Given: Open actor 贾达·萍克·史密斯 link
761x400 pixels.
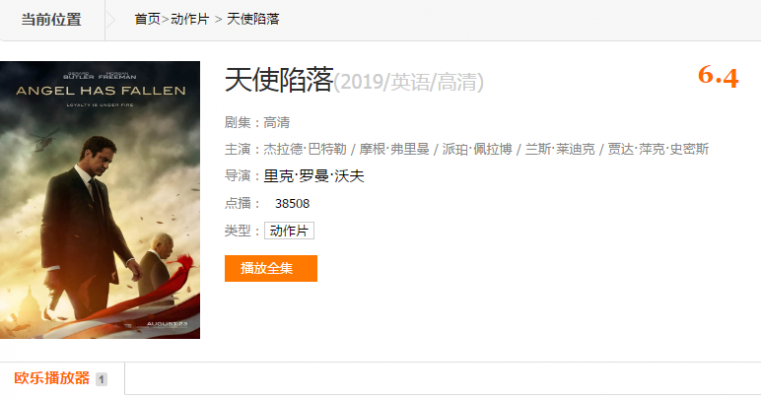Looking at the screenshot, I should (658, 149).
